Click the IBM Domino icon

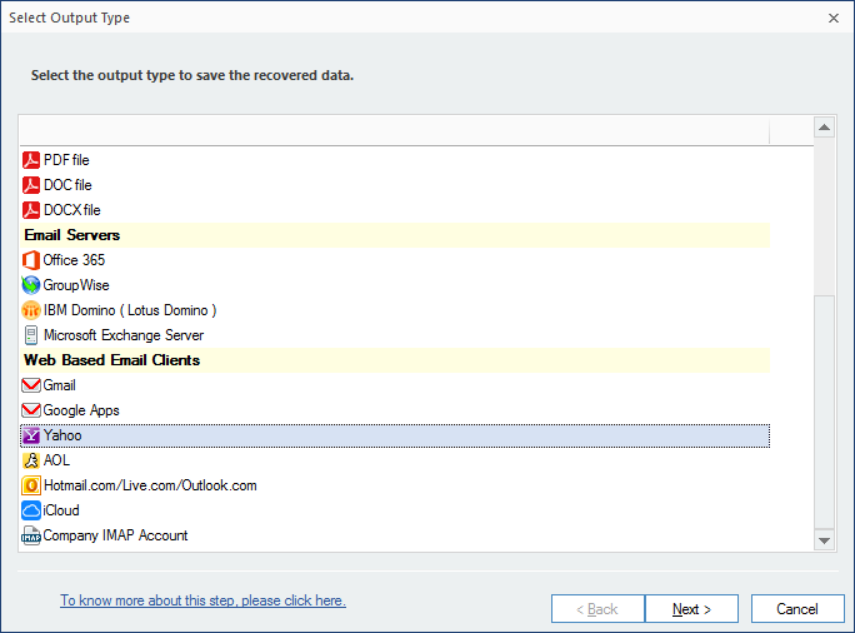(31, 310)
